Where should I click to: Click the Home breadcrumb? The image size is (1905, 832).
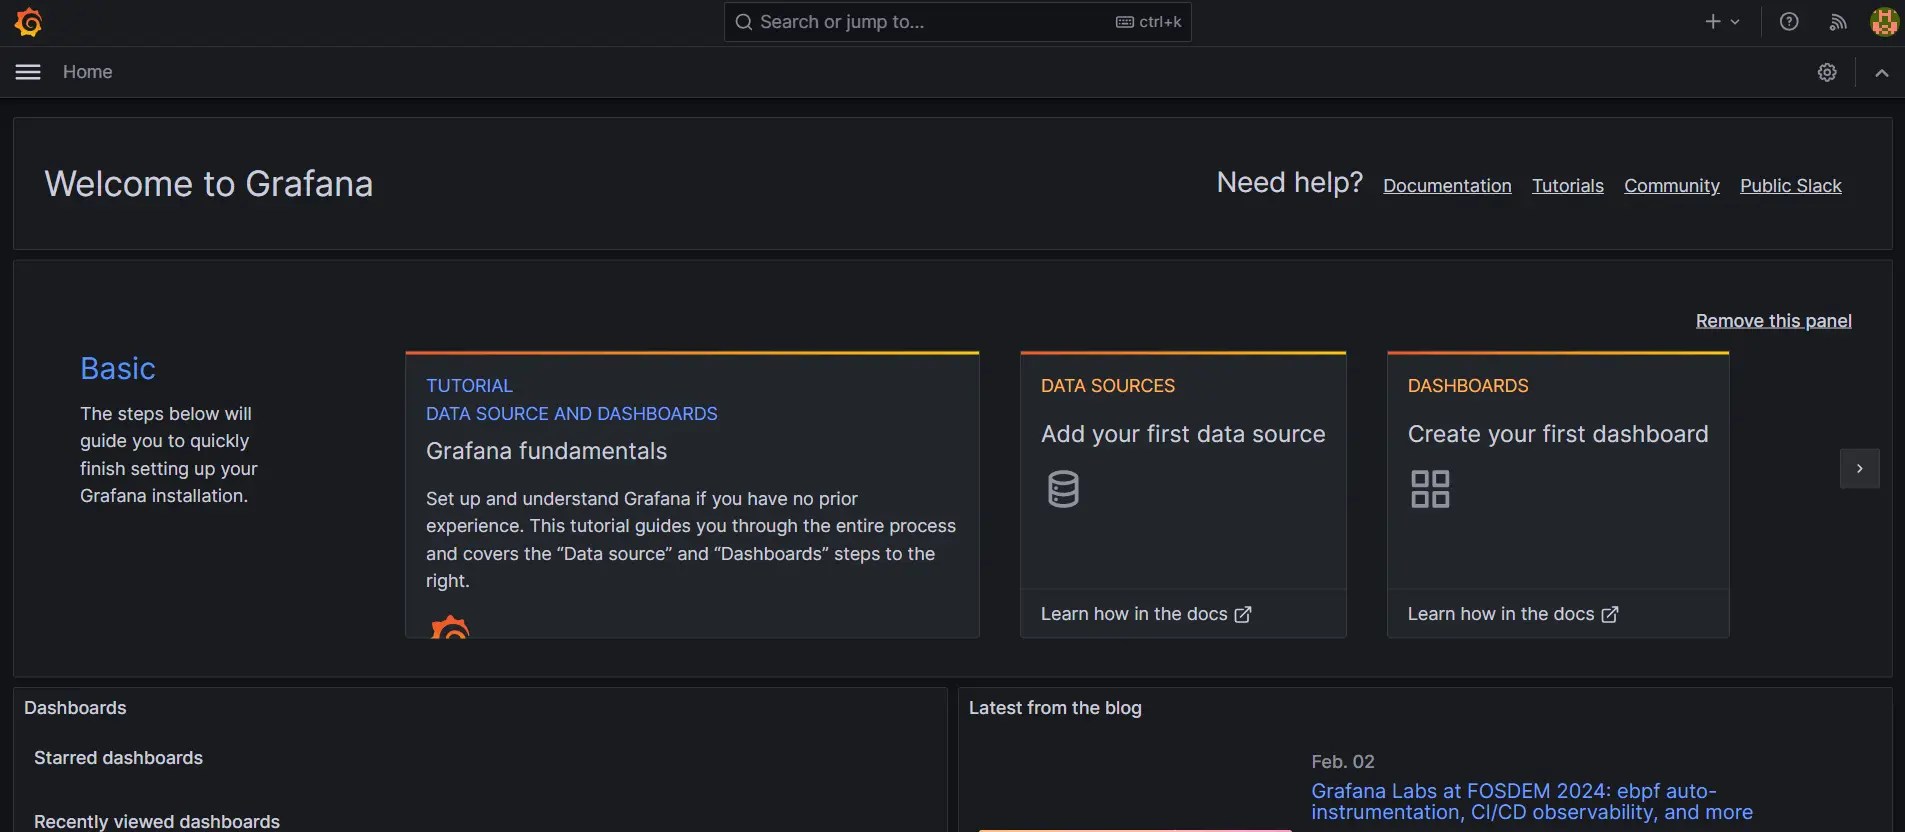tap(87, 72)
